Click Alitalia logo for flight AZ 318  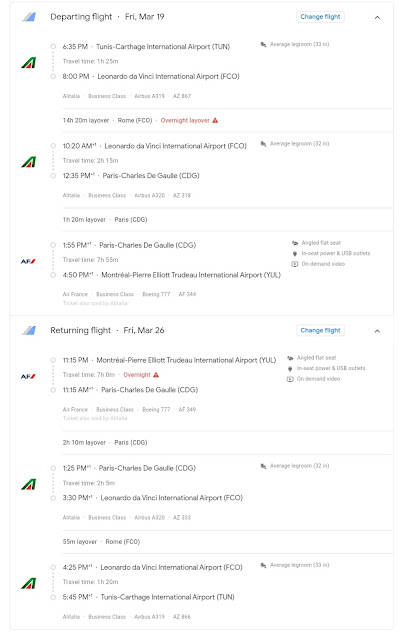coord(29,162)
